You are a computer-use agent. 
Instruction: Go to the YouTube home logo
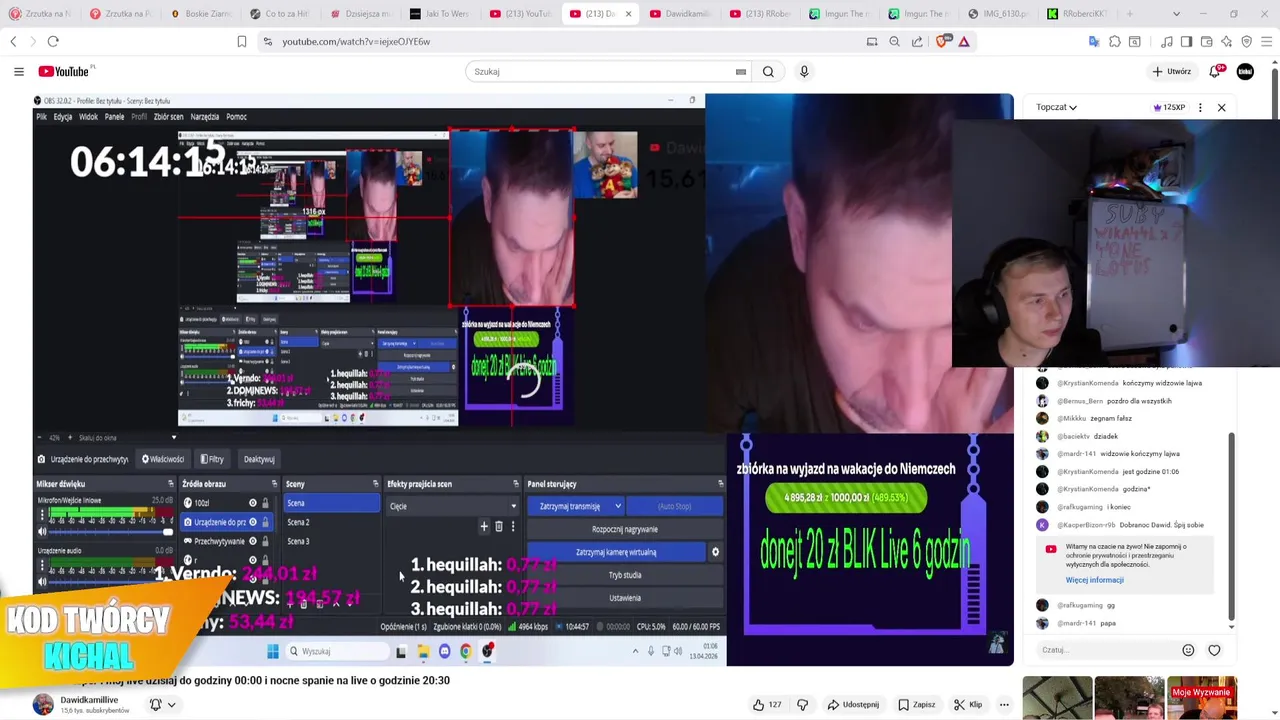(66, 71)
